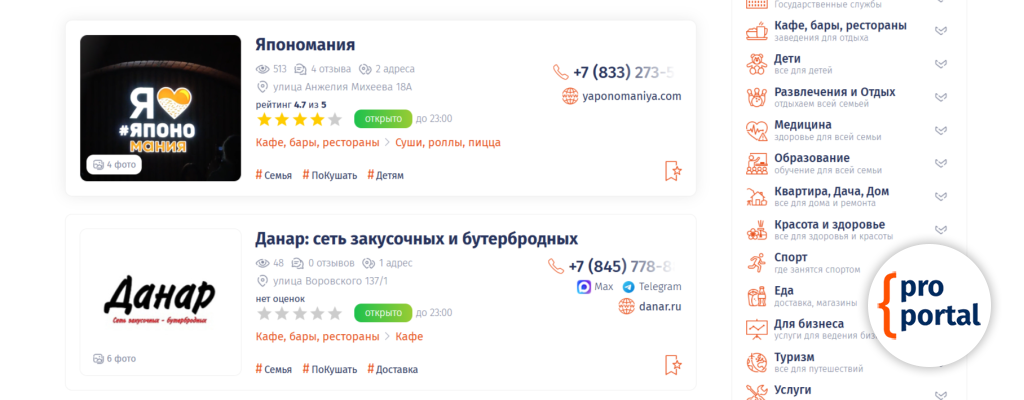Expand the Развлечения и Отдых chevron
This screenshot has width=1024, height=400.
pos(940,97)
